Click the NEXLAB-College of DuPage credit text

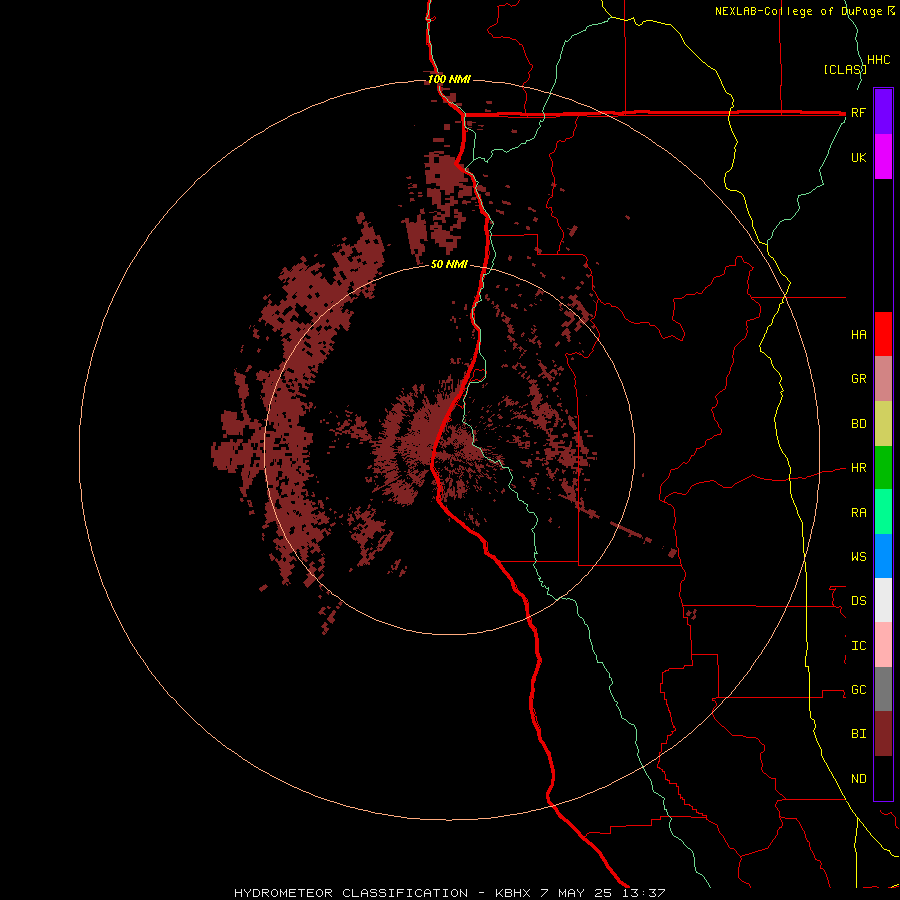[800, 11]
